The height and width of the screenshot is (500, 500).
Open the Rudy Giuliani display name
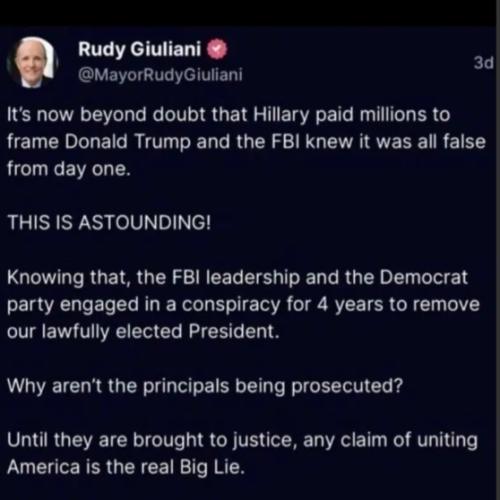tap(140, 49)
